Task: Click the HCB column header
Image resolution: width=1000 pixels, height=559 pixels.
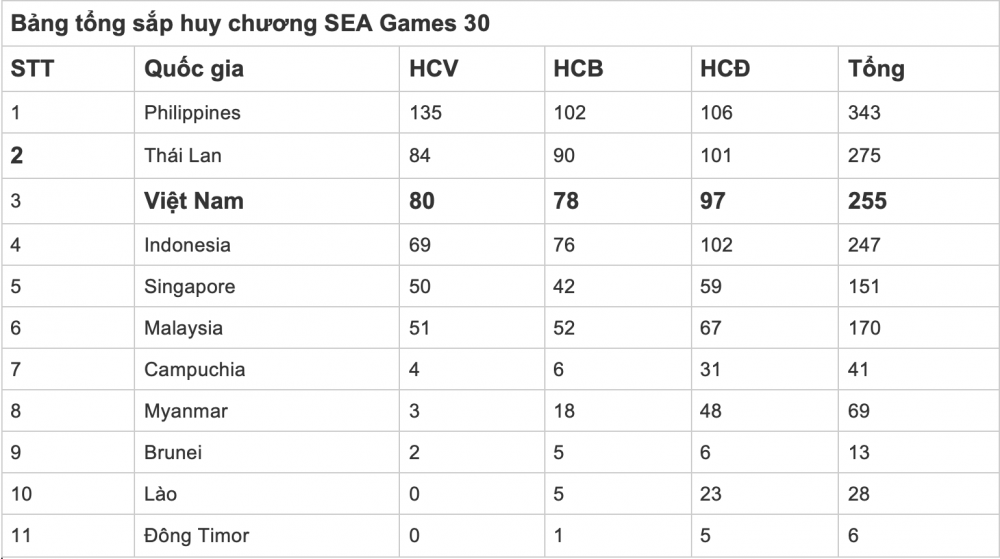Action: coord(579,69)
